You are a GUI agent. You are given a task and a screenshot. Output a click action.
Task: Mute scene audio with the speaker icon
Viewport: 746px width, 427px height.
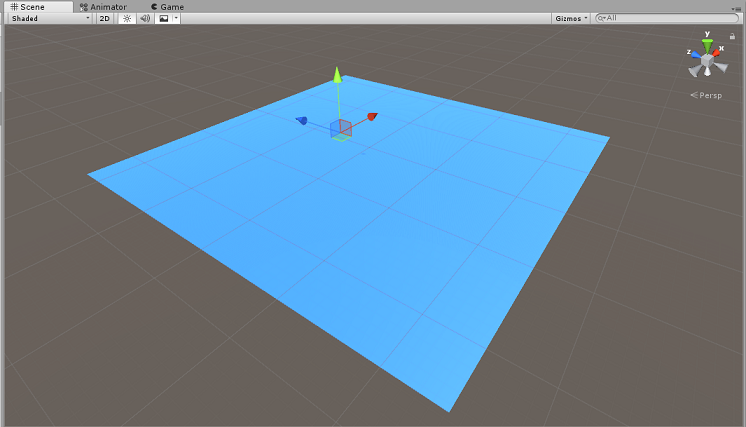click(144, 18)
